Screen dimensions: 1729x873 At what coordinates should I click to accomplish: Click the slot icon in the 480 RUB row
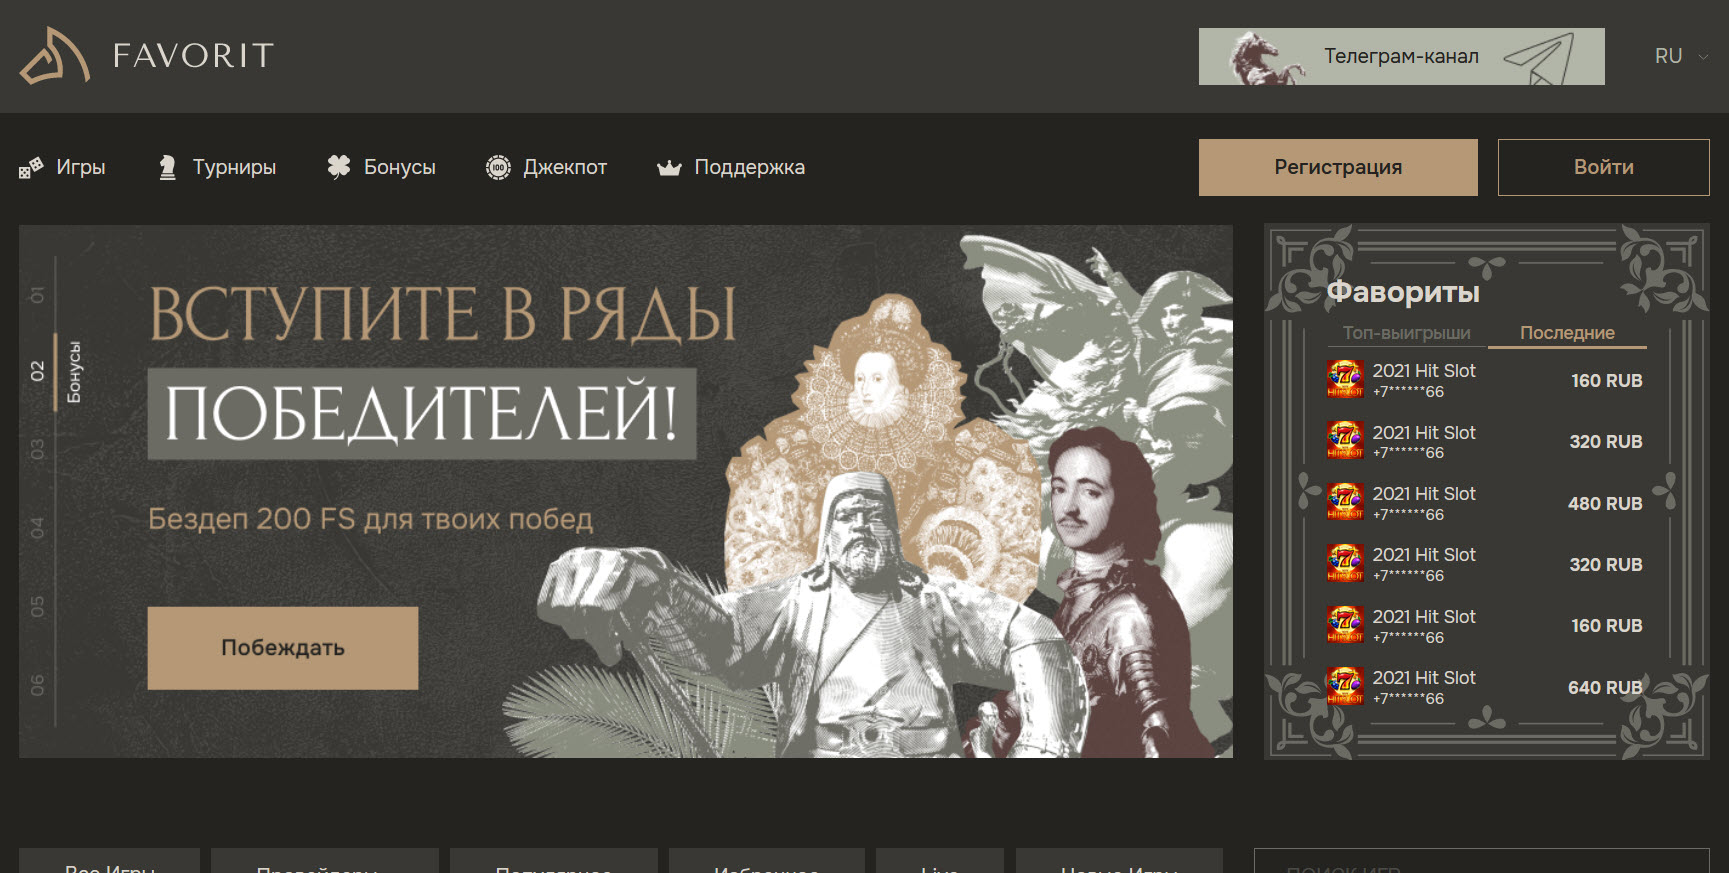(x=1345, y=502)
